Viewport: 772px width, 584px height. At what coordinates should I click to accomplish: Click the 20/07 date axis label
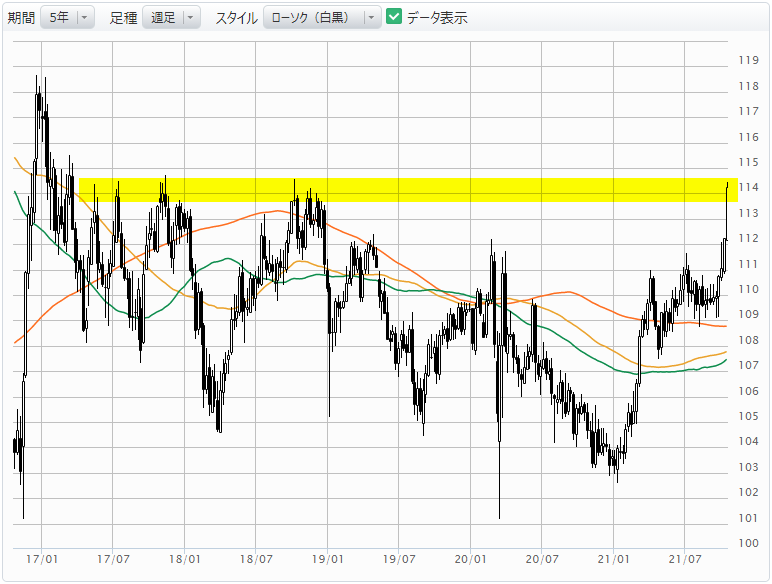[542, 559]
